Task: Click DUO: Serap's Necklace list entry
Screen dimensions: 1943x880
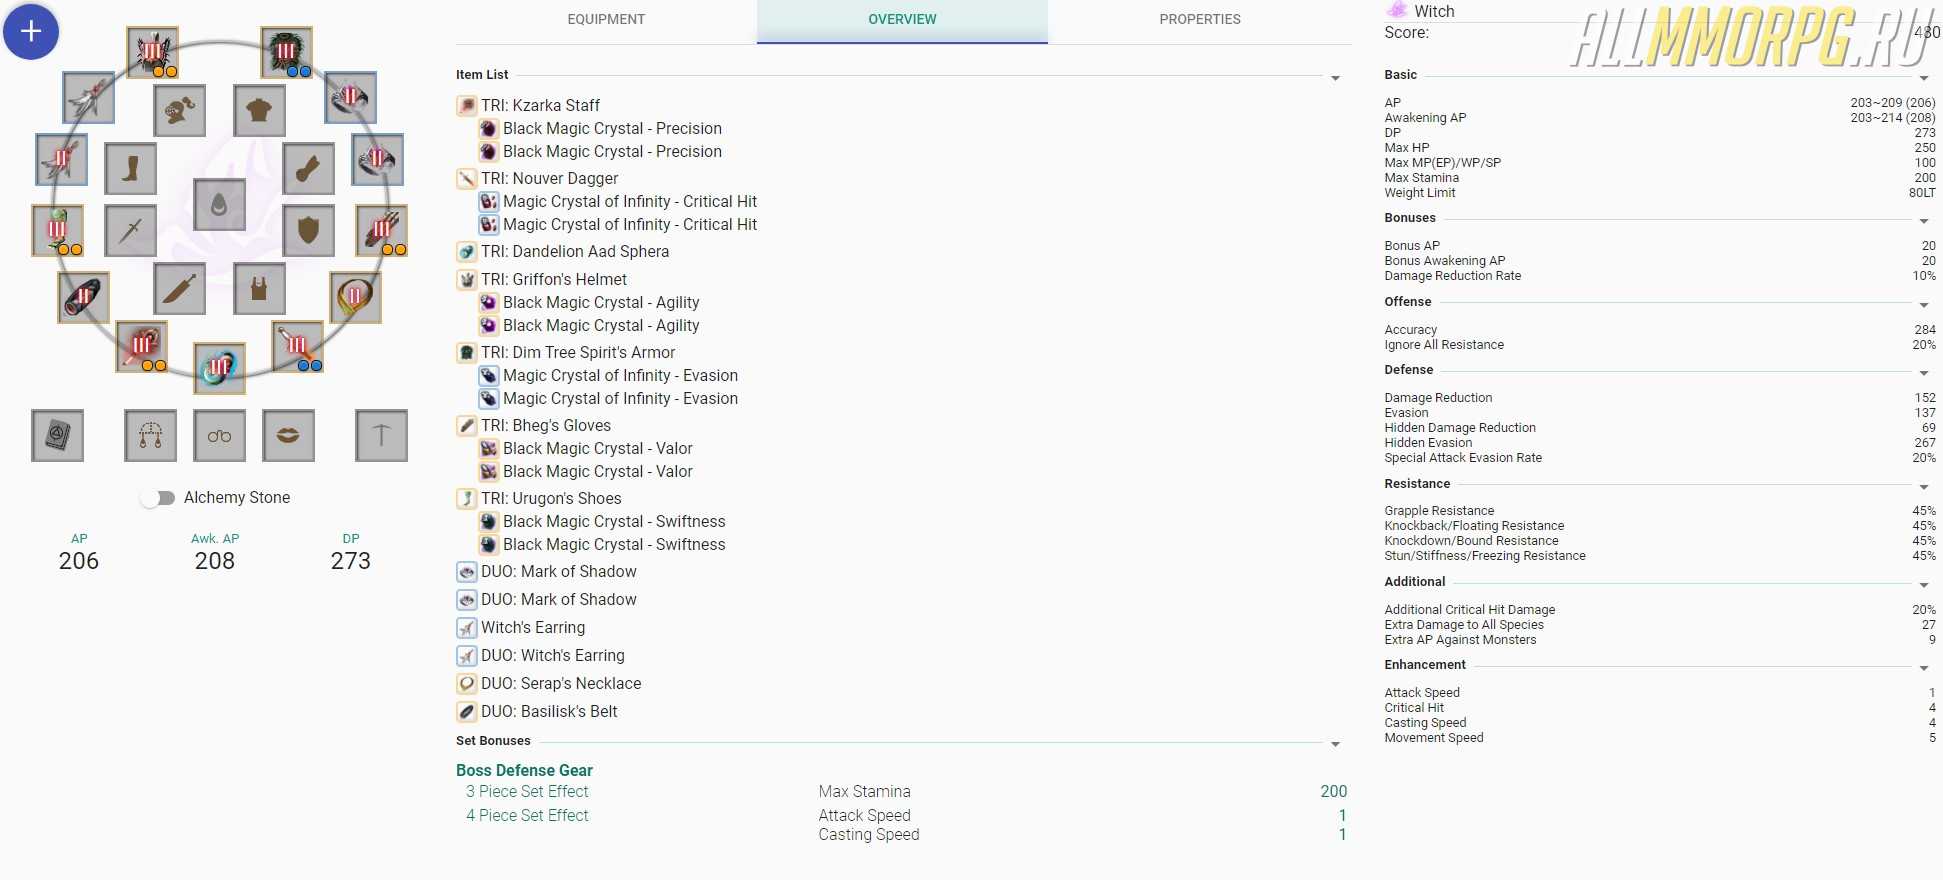Action: pyautogui.click(x=561, y=683)
